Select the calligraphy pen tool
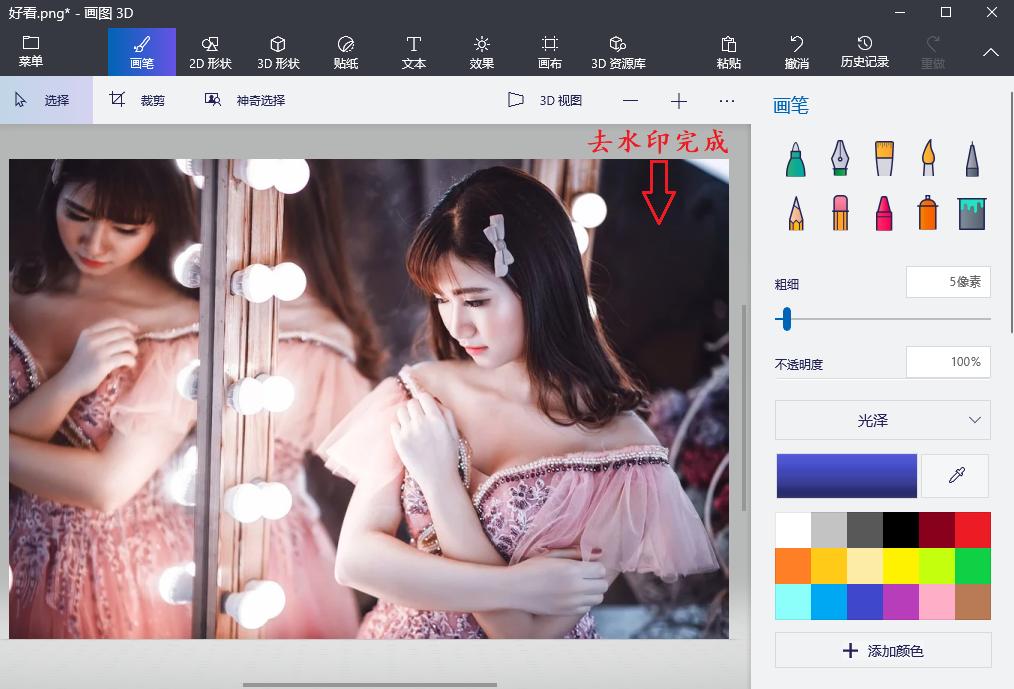This screenshot has width=1014, height=689. point(838,158)
